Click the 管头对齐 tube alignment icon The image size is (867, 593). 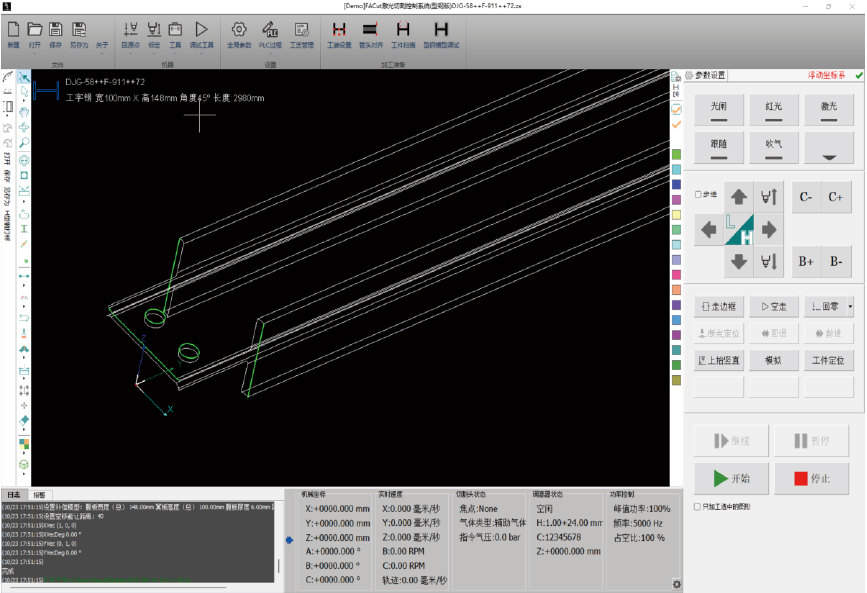click(x=370, y=29)
